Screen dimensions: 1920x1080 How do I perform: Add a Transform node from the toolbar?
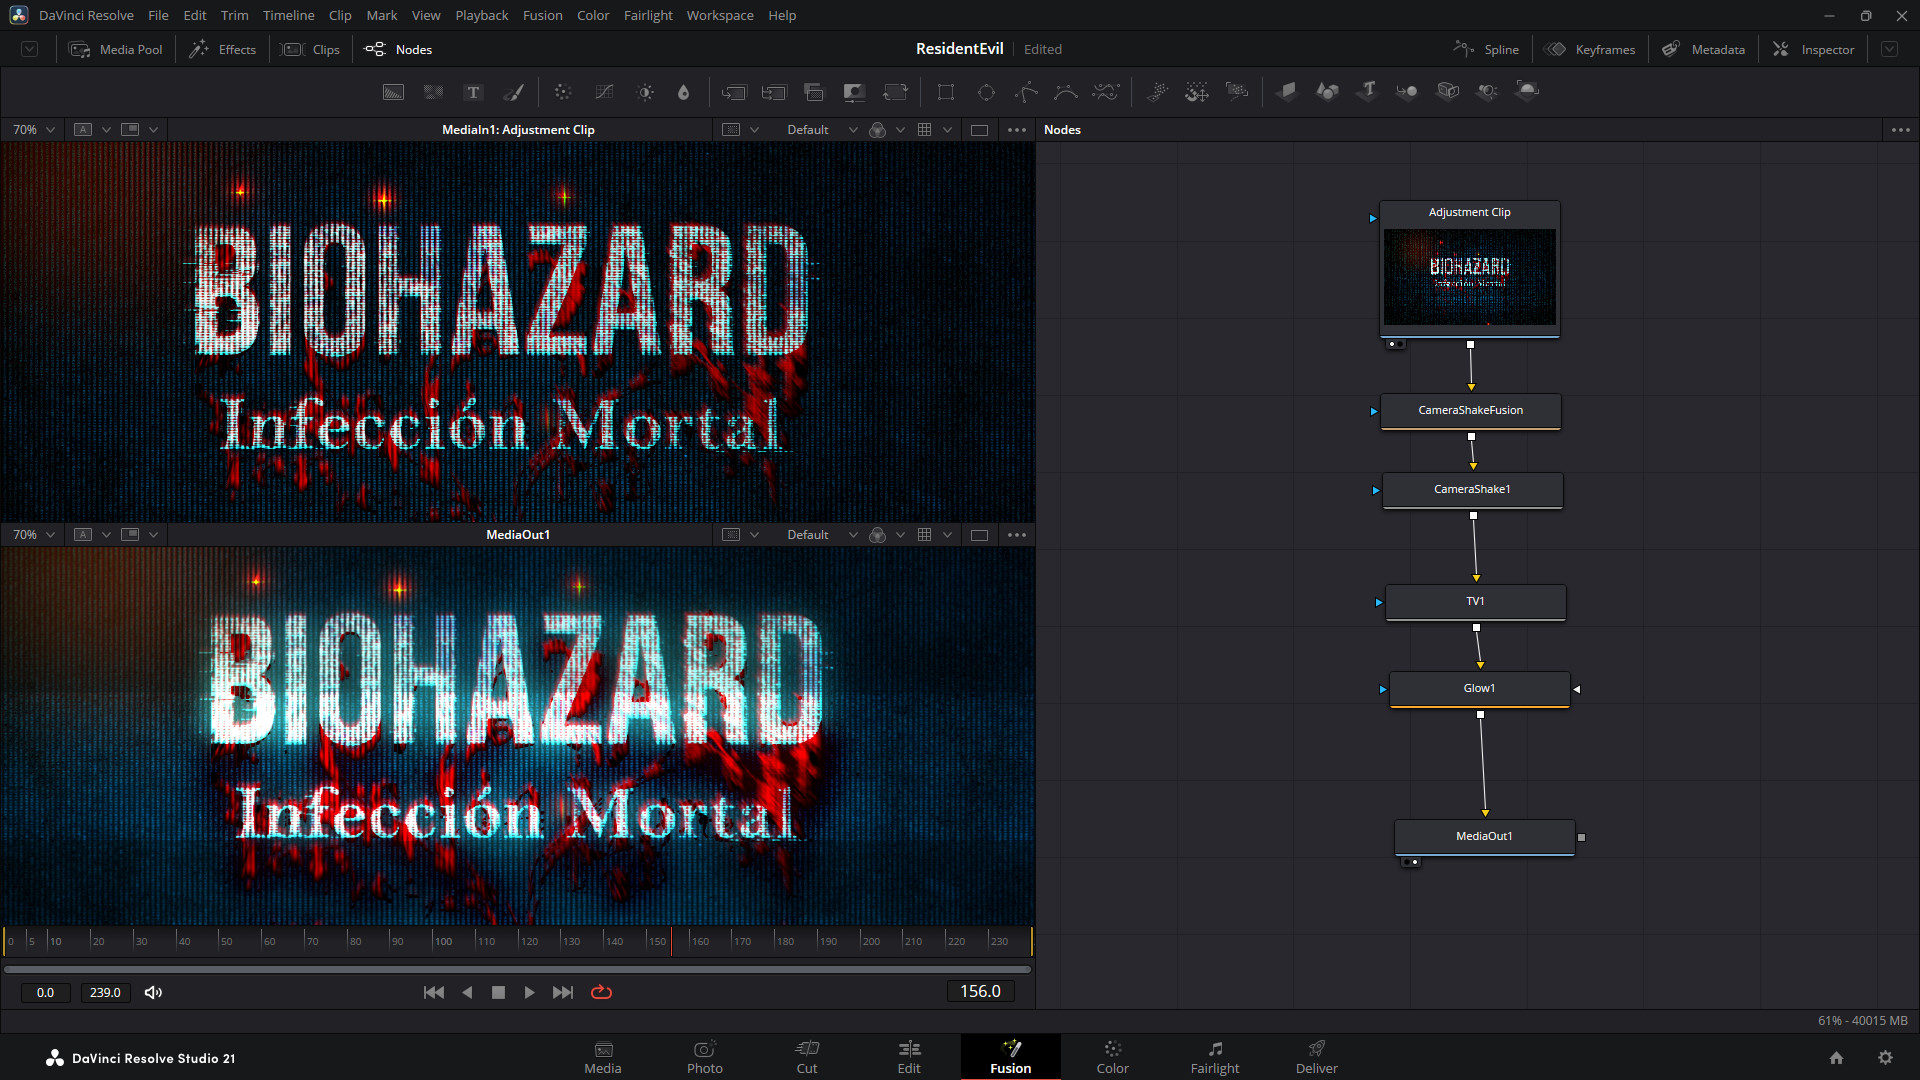(x=895, y=92)
